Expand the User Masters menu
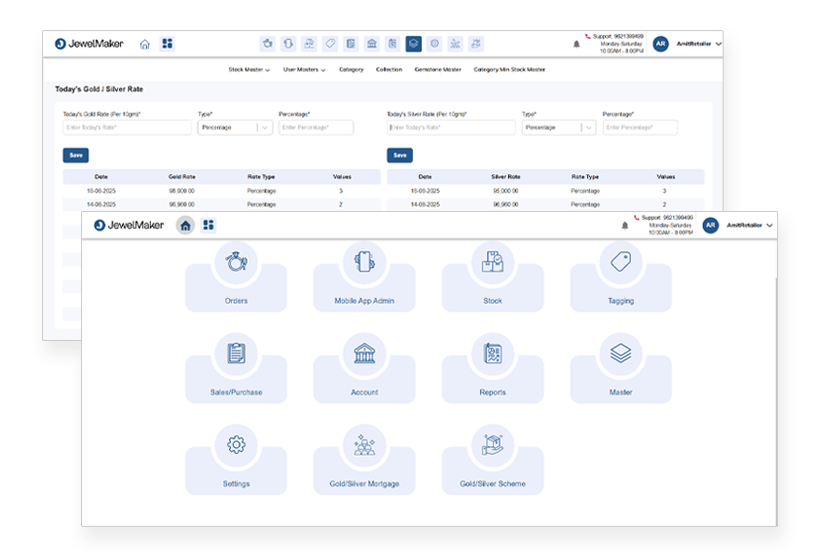Screen dimensions: 819x557 point(304,69)
